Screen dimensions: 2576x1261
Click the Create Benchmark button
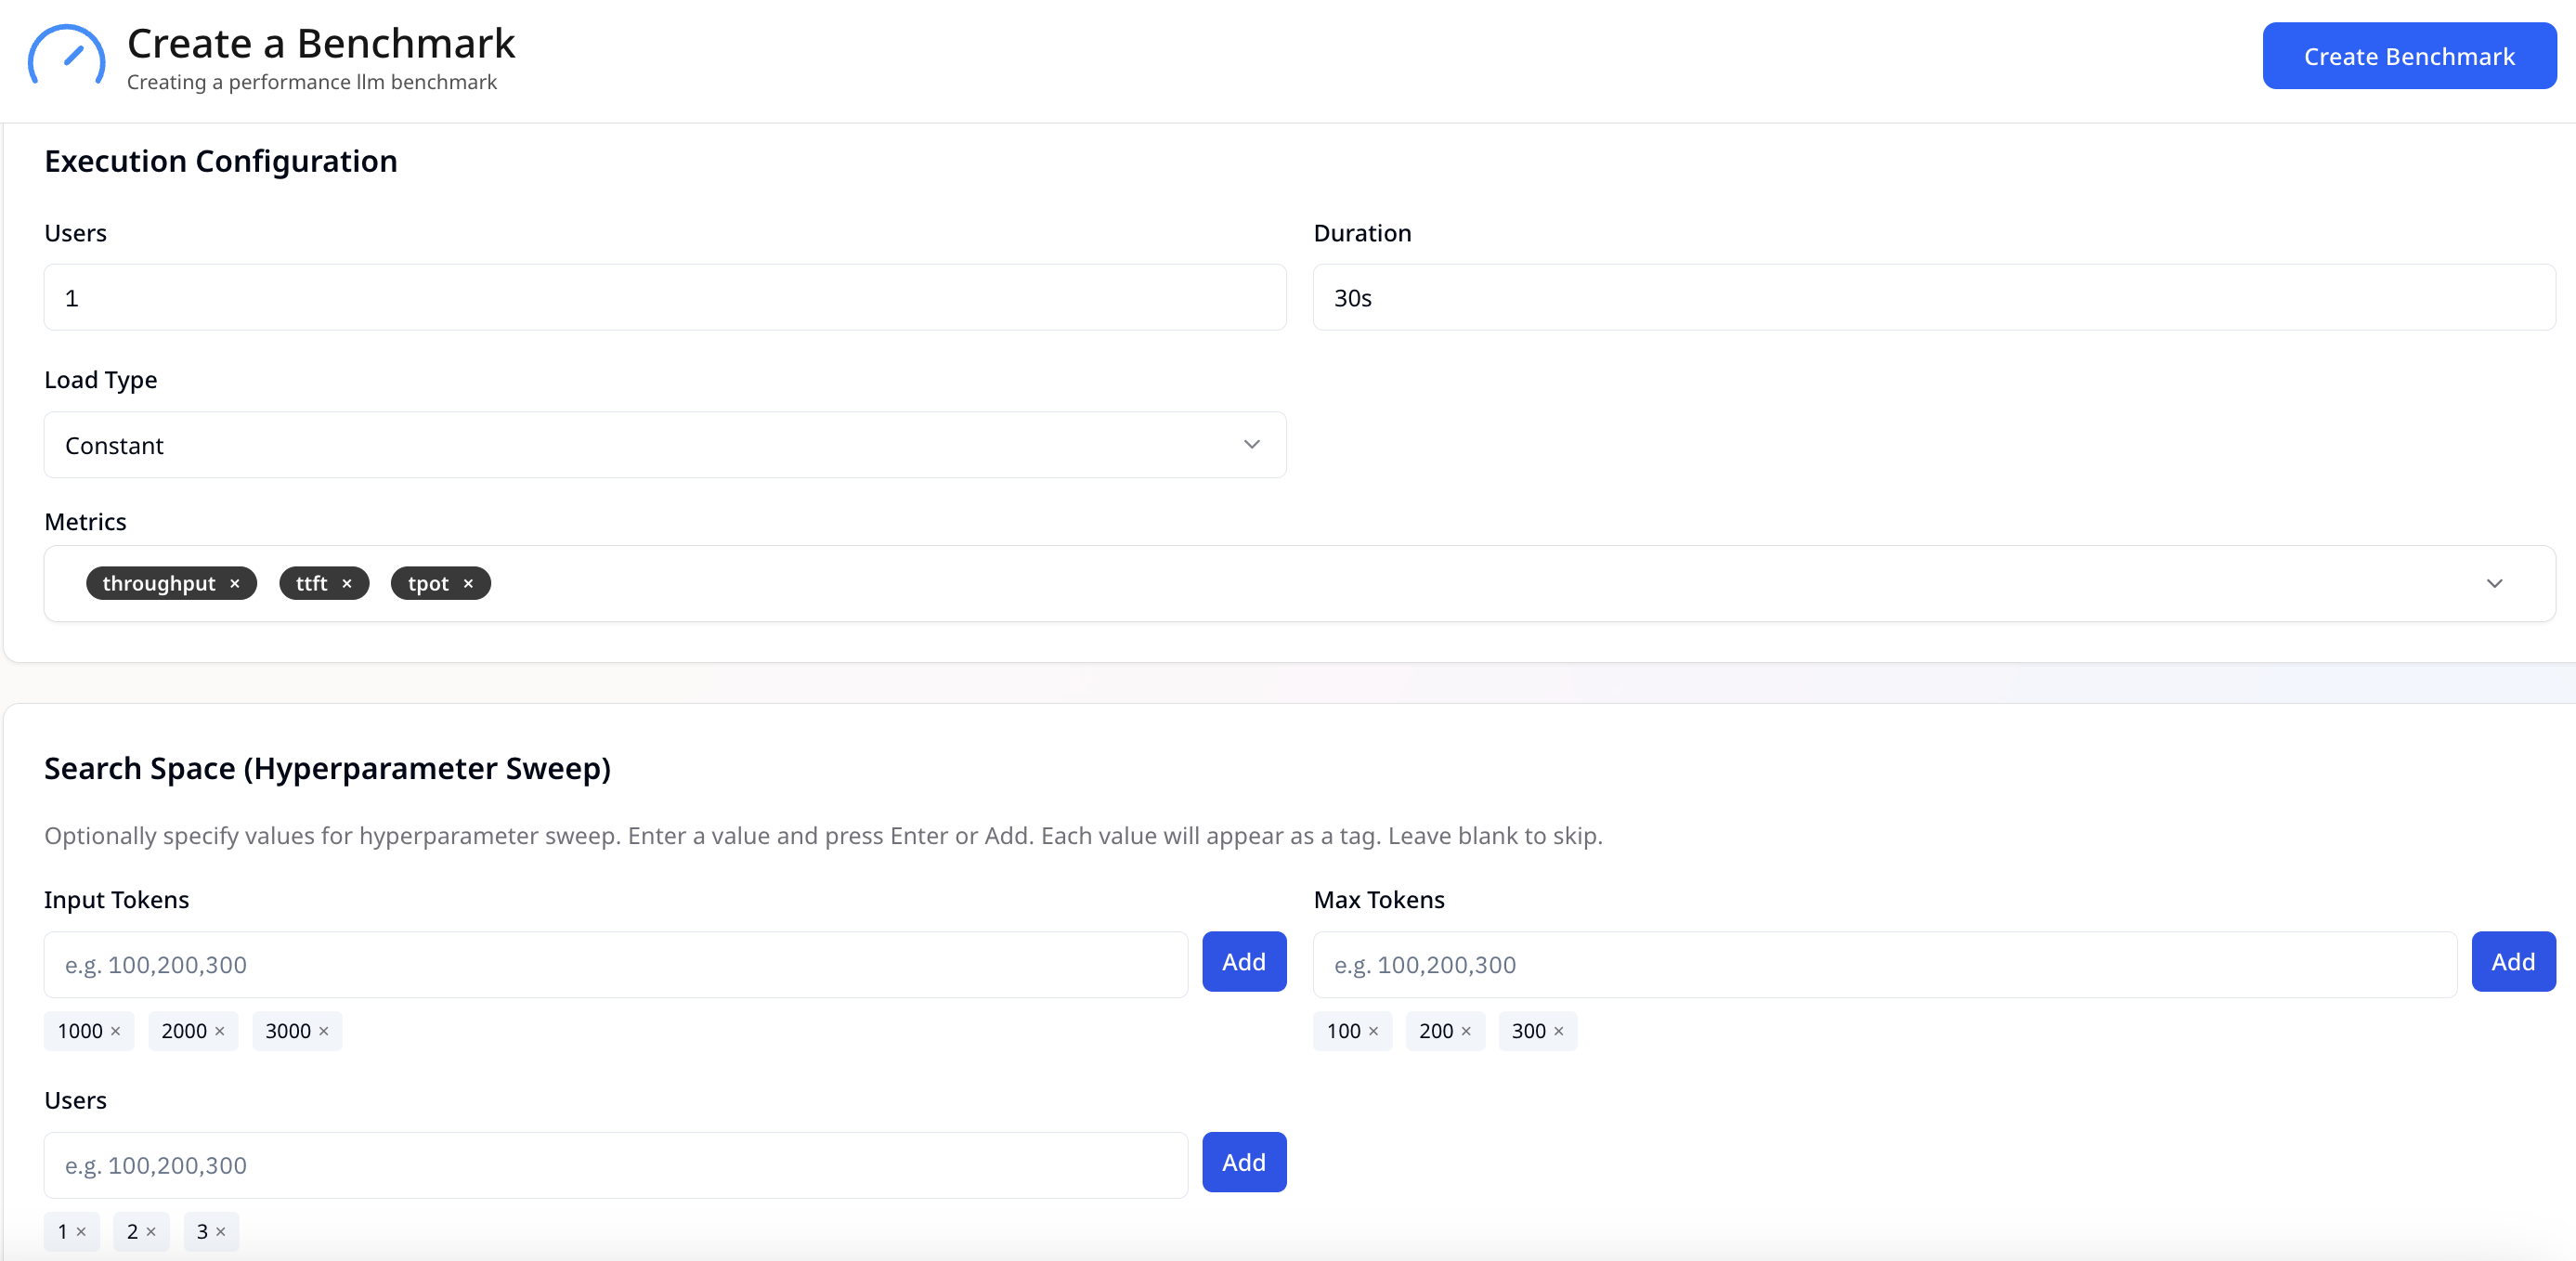pos(2408,57)
